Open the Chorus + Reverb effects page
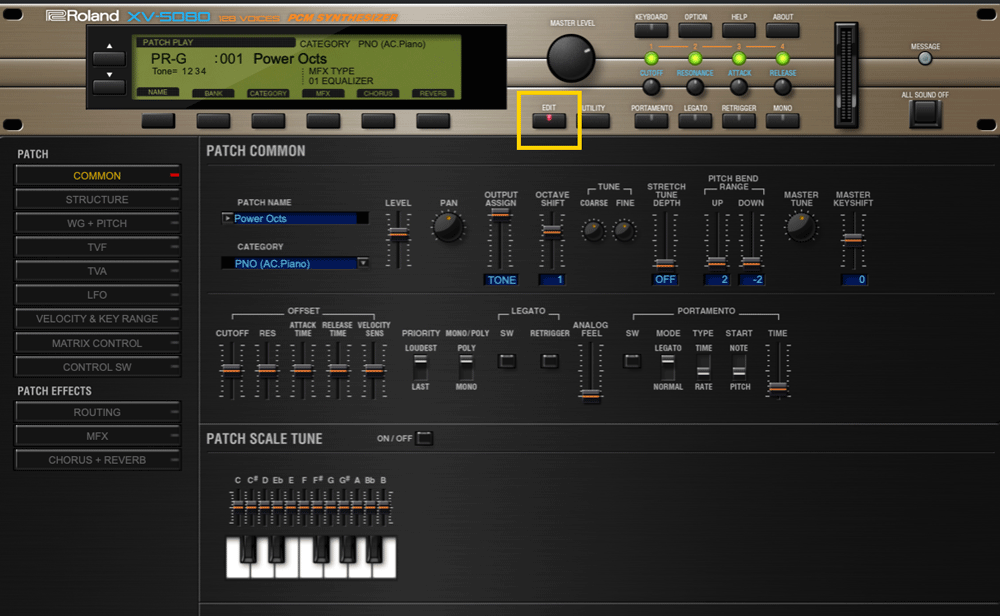Screen dimensions: 1000x616 (98, 460)
